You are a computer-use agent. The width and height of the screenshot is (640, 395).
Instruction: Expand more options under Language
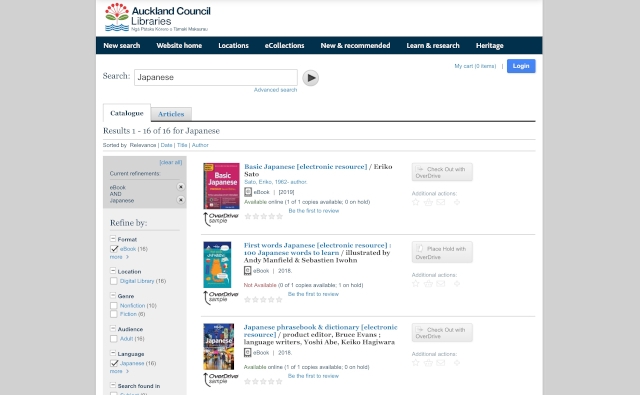click(x=119, y=372)
